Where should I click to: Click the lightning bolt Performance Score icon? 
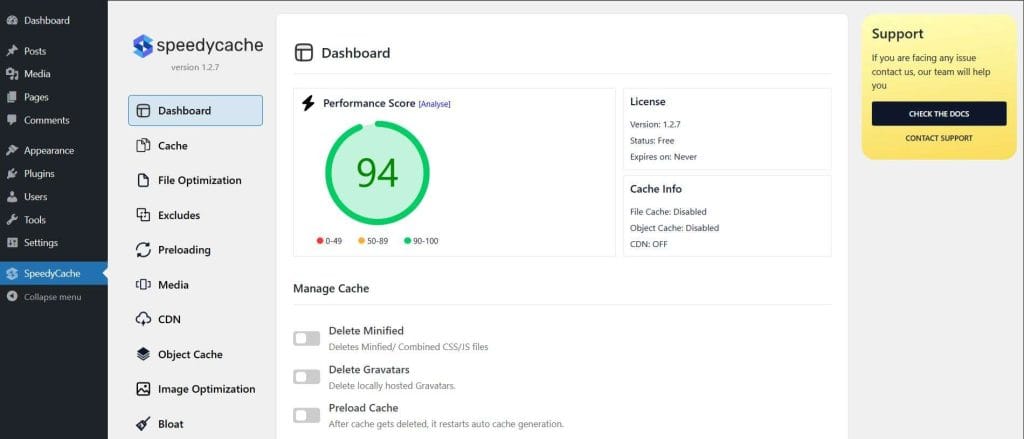[308, 103]
